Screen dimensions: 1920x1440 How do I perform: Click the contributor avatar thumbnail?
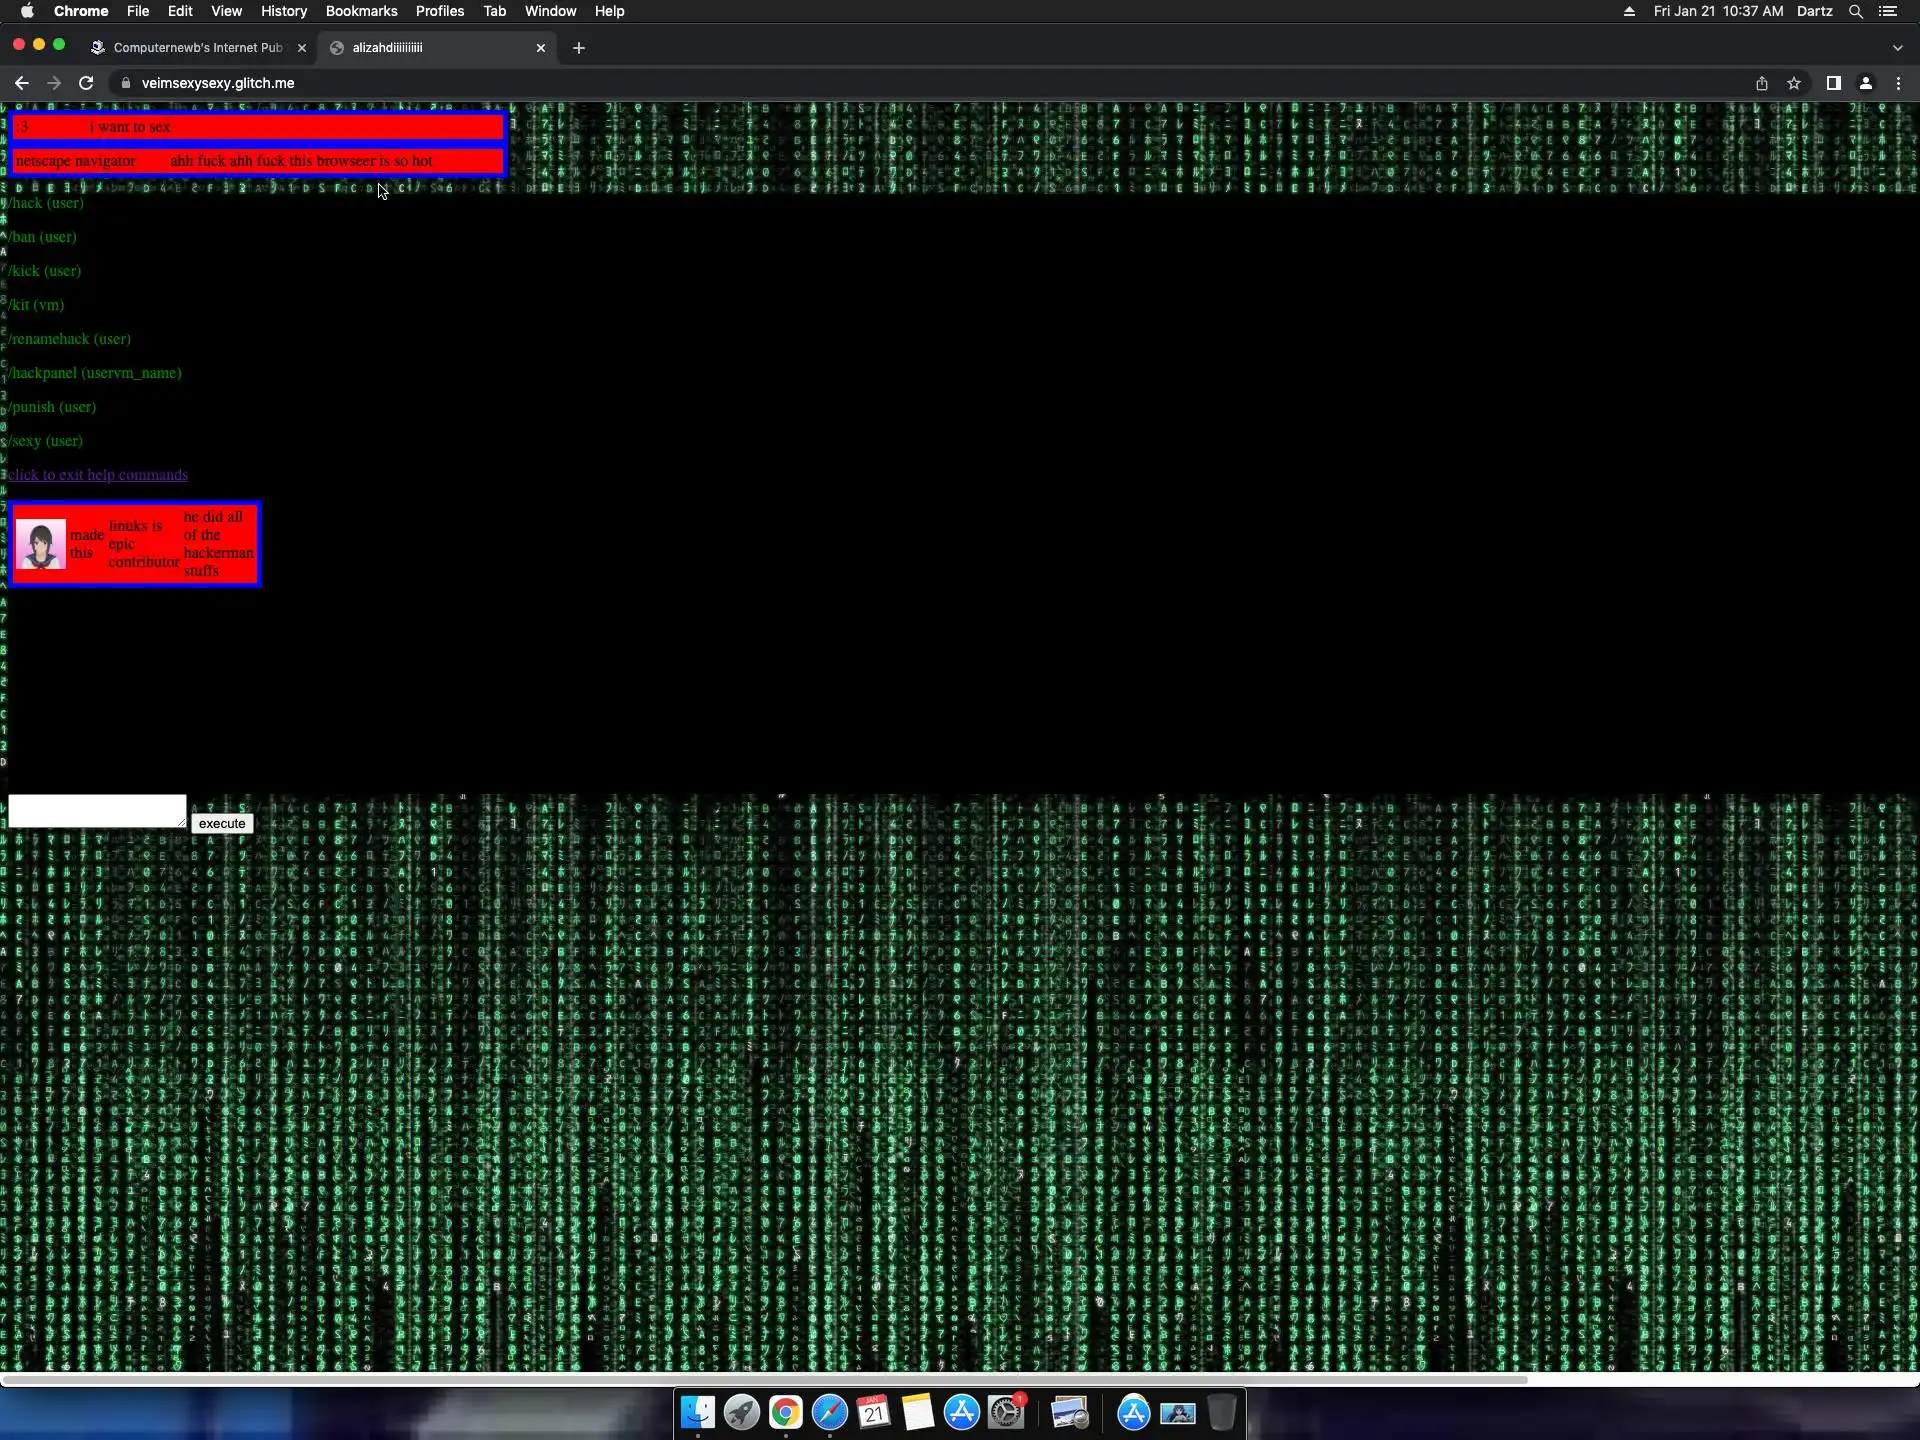click(41, 544)
